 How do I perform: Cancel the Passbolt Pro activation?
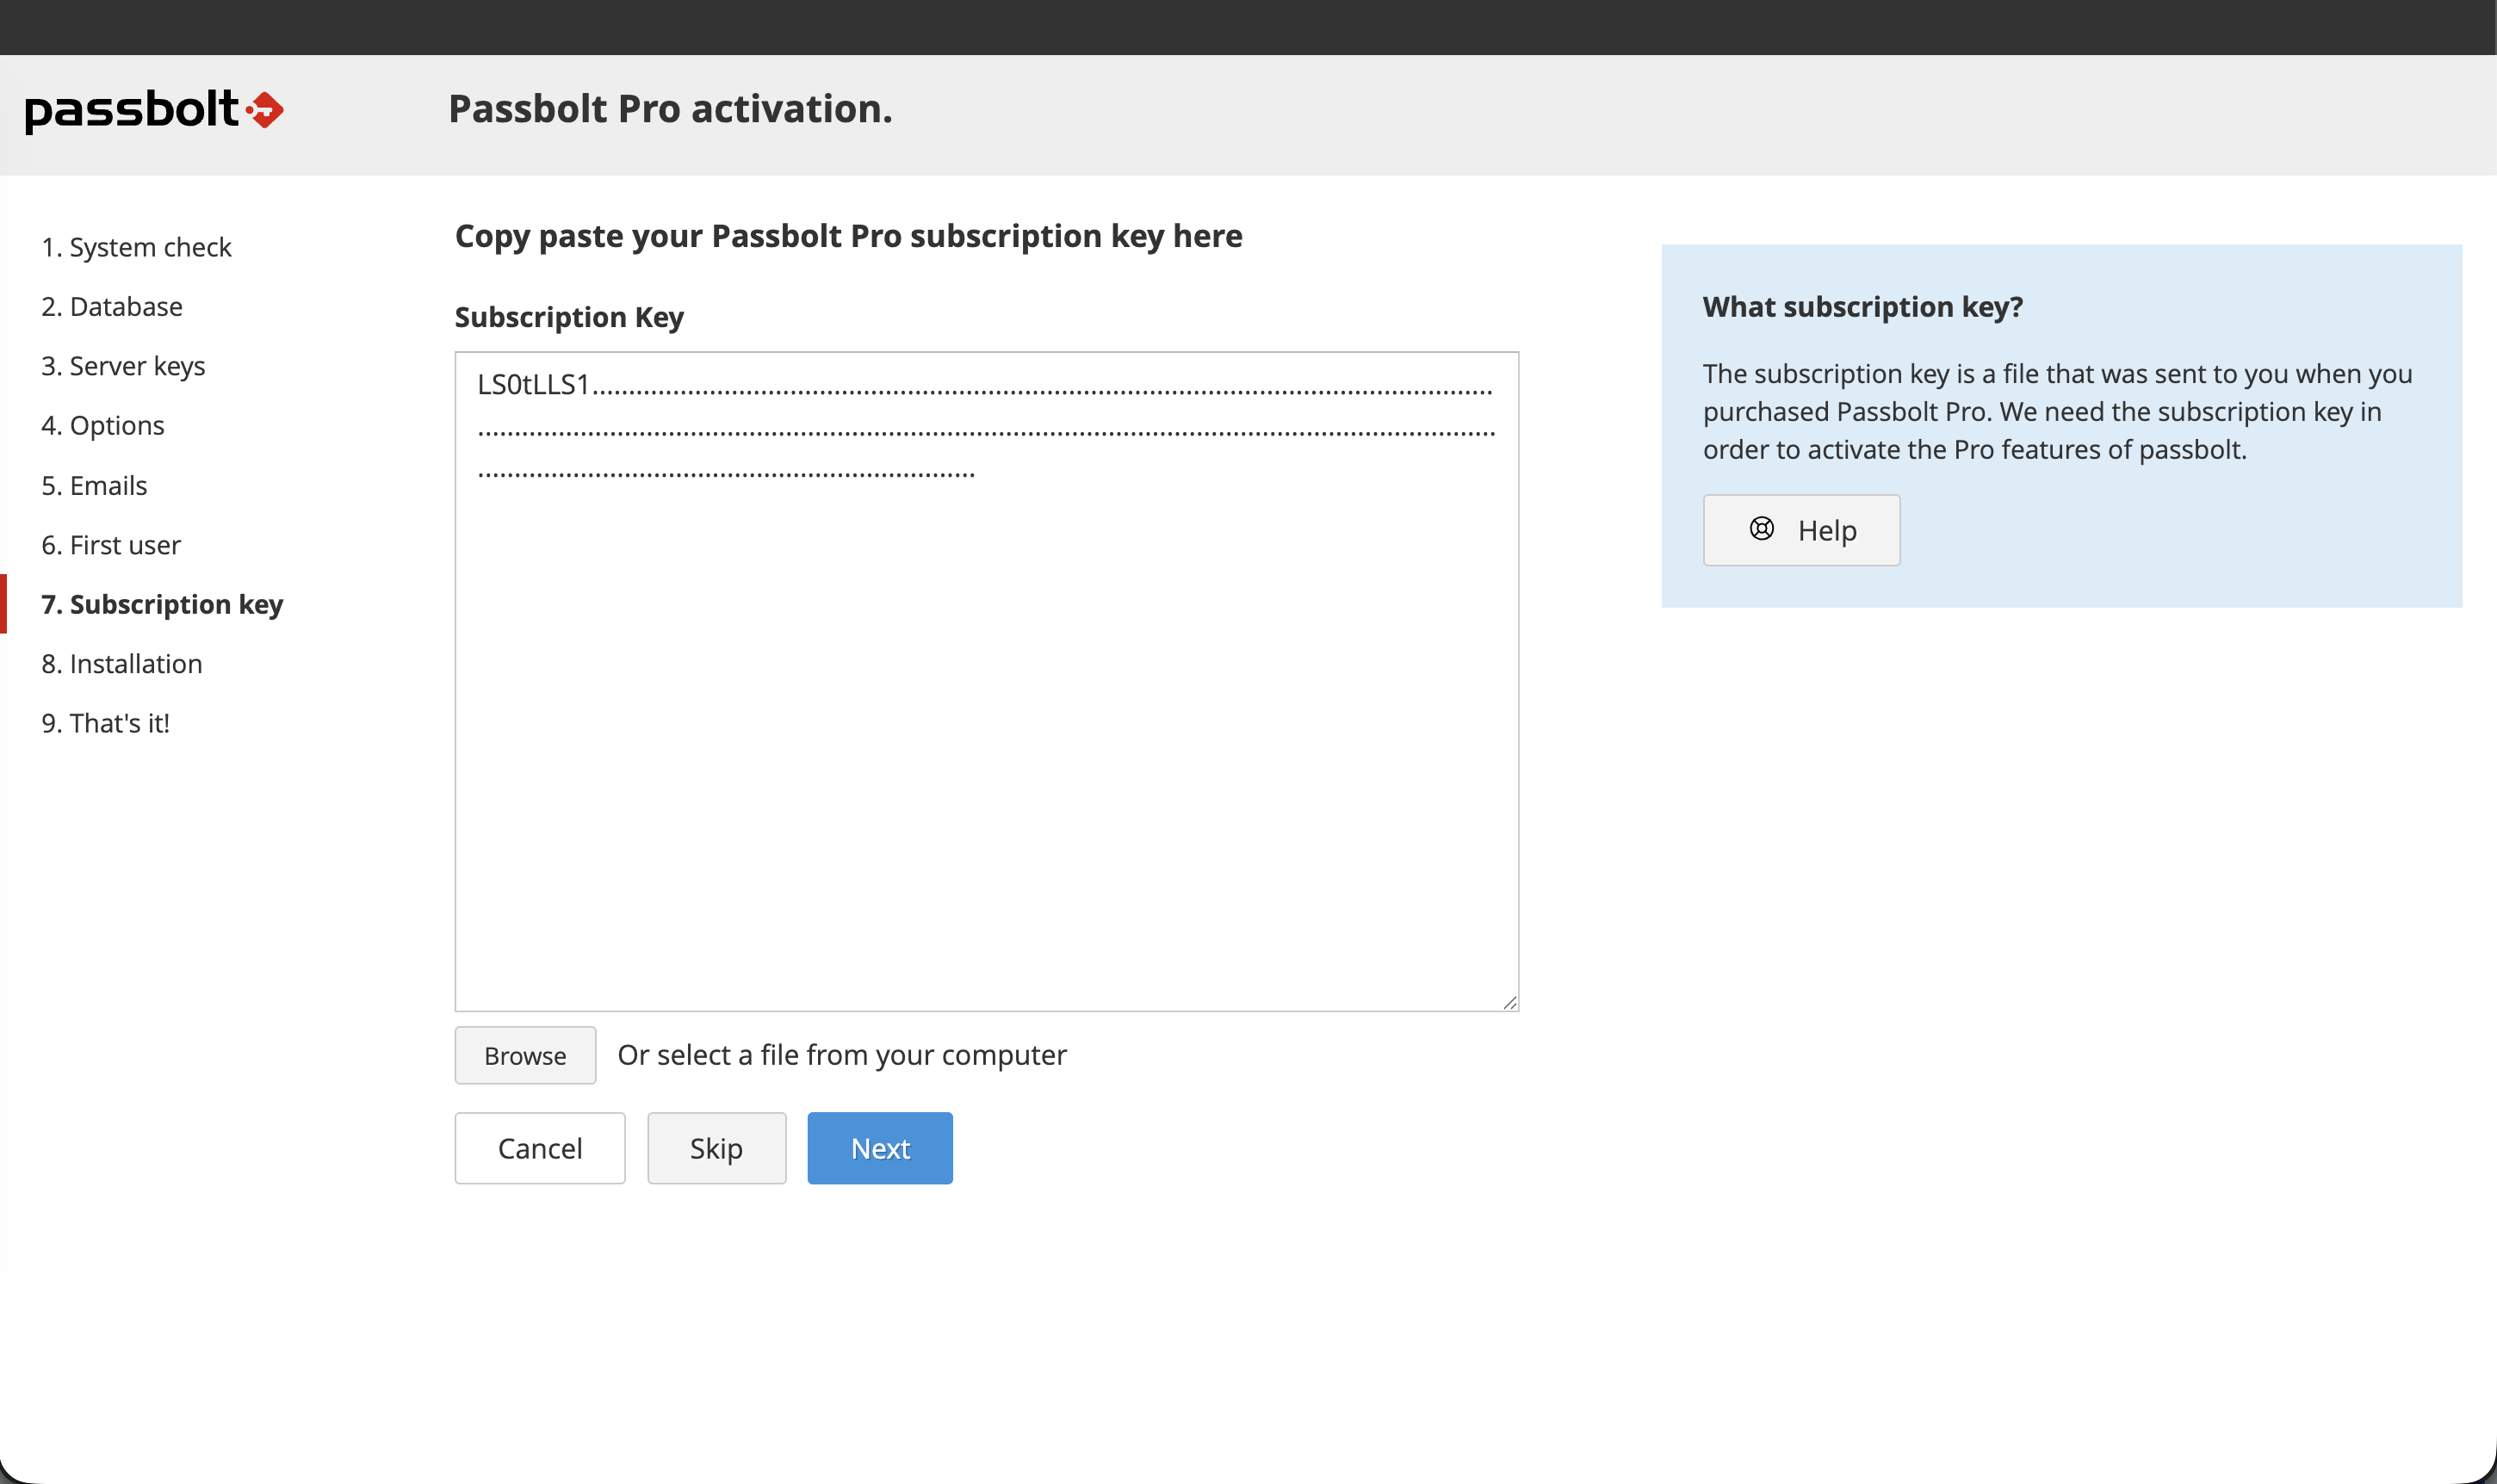[540, 1148]
